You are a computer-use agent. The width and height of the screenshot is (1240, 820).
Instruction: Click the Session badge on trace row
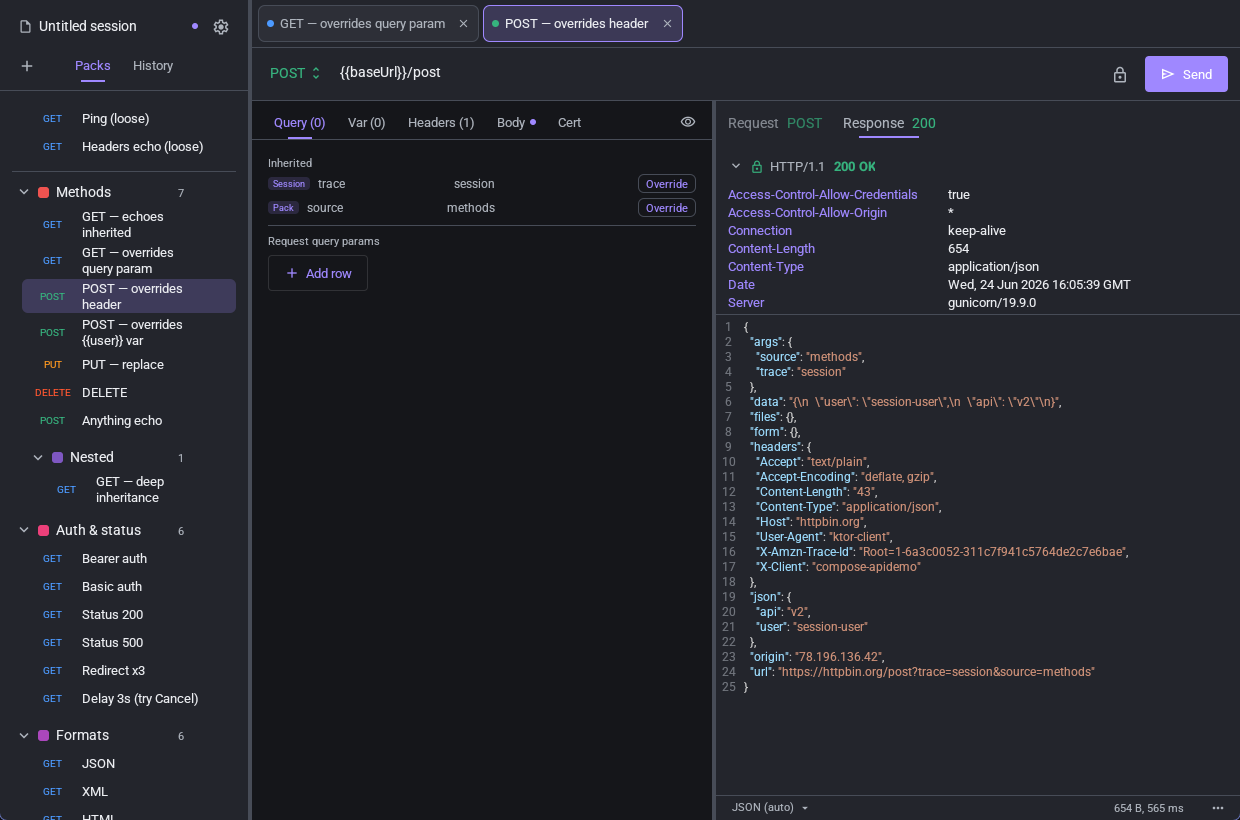click(x=289, y=184)
